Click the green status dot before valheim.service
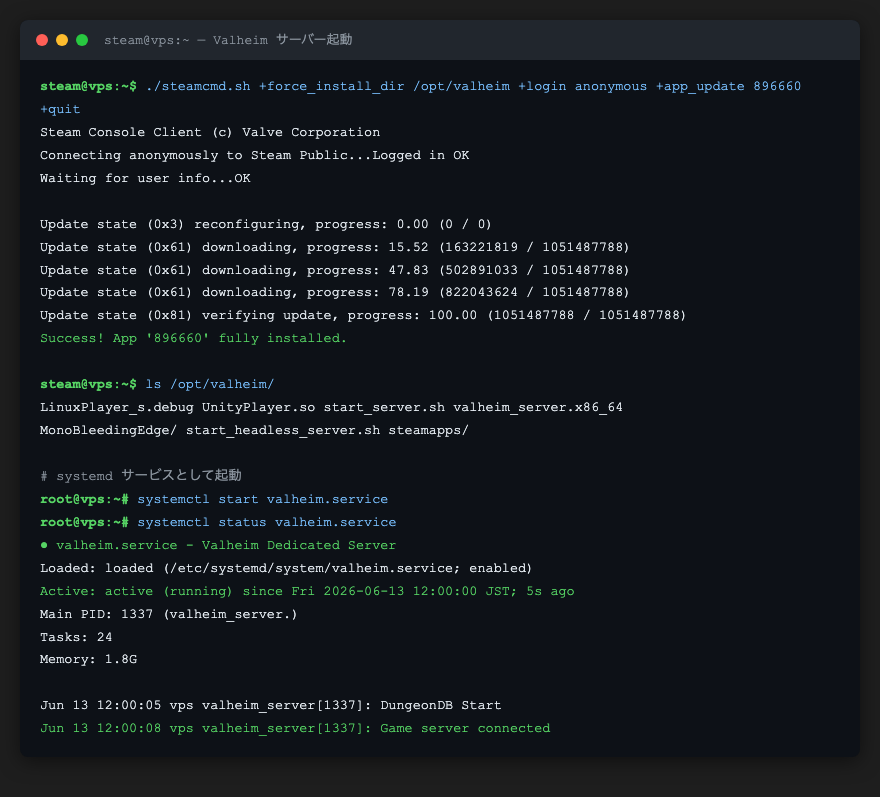The image size is (880, 797). pos(44,546)
